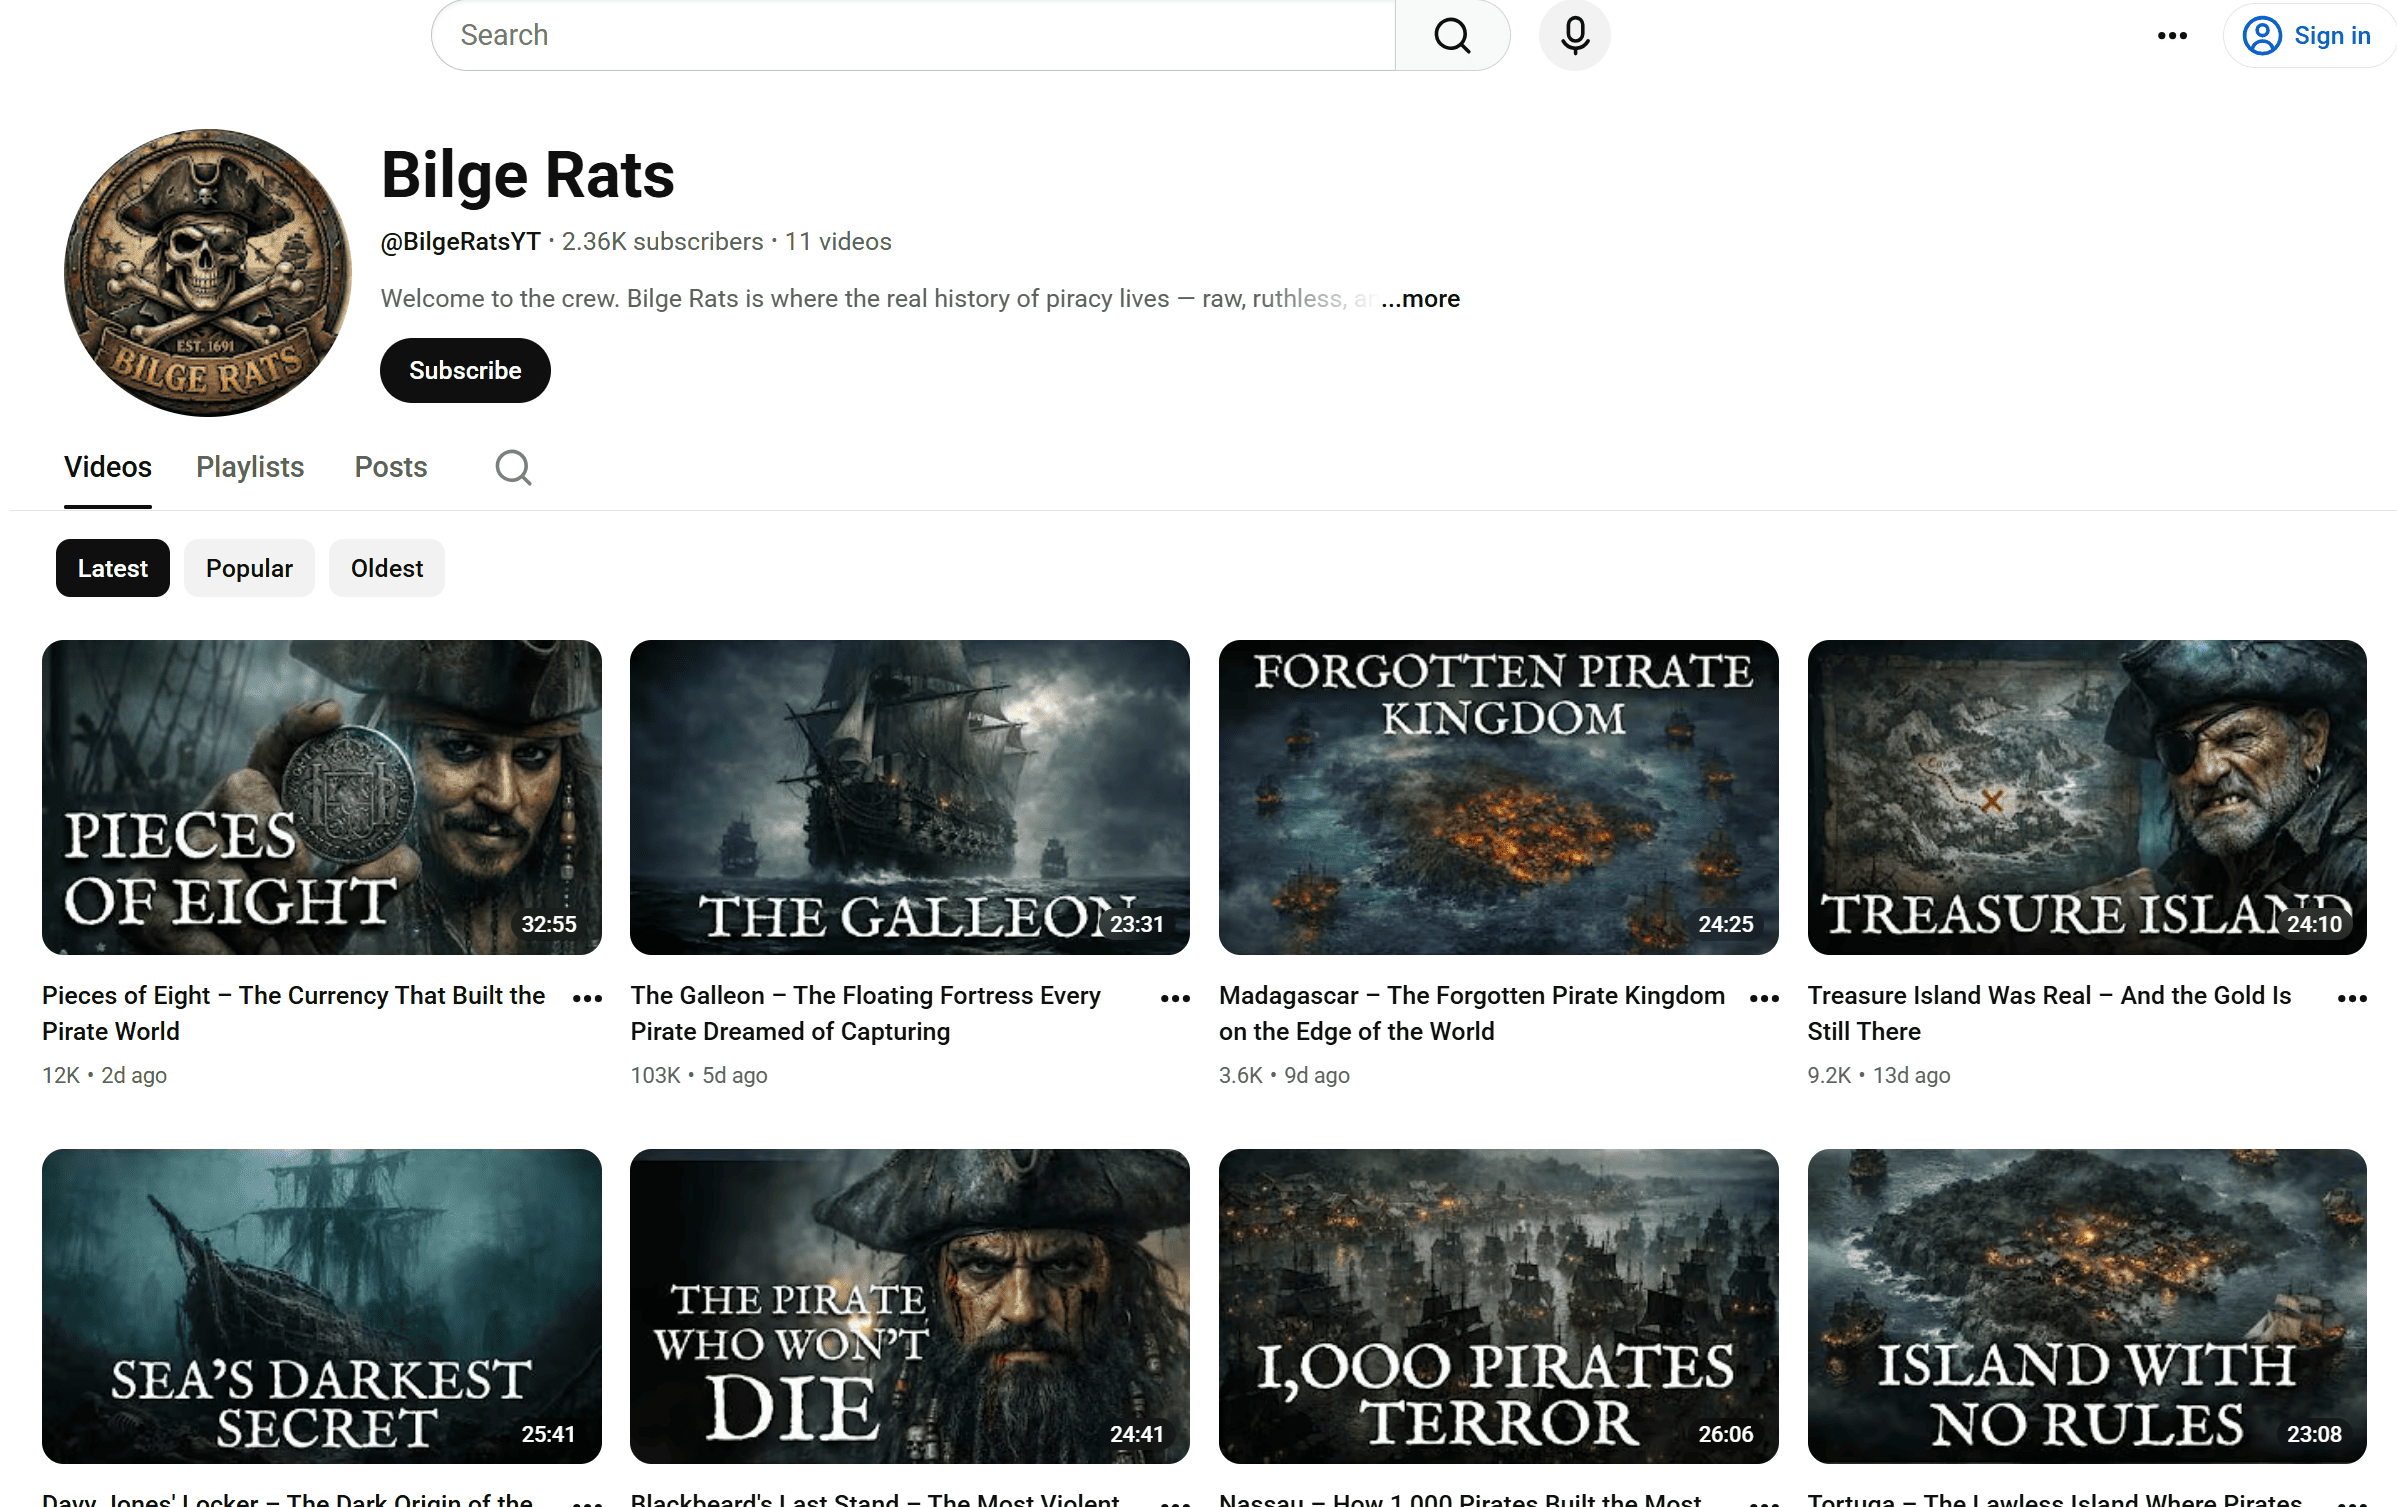Open options menu for Pieces of Eight video
Viewport: 2397px width, 1507px height.
pos(587,998)
